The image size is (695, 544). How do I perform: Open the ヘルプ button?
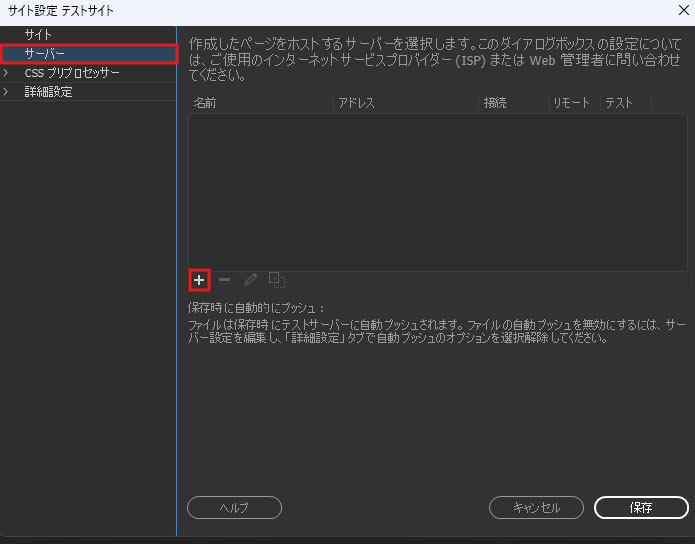coord(234,508)
